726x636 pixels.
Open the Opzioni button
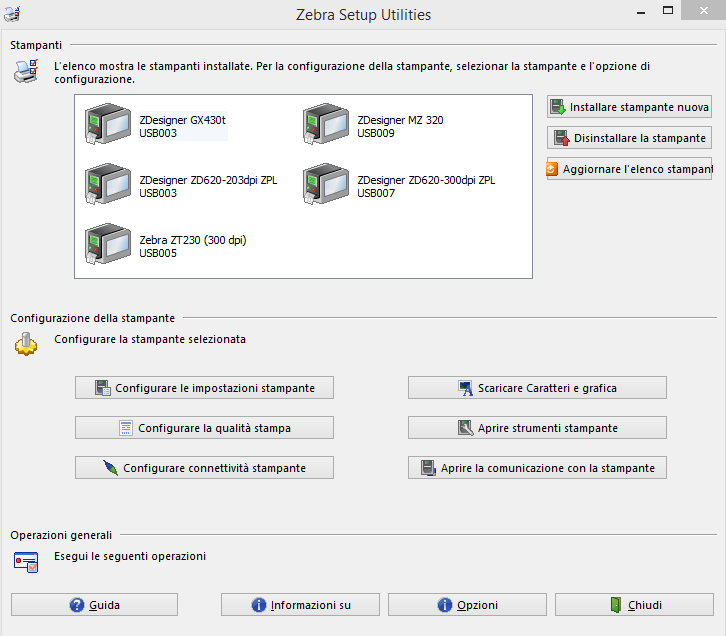point(467,605)
